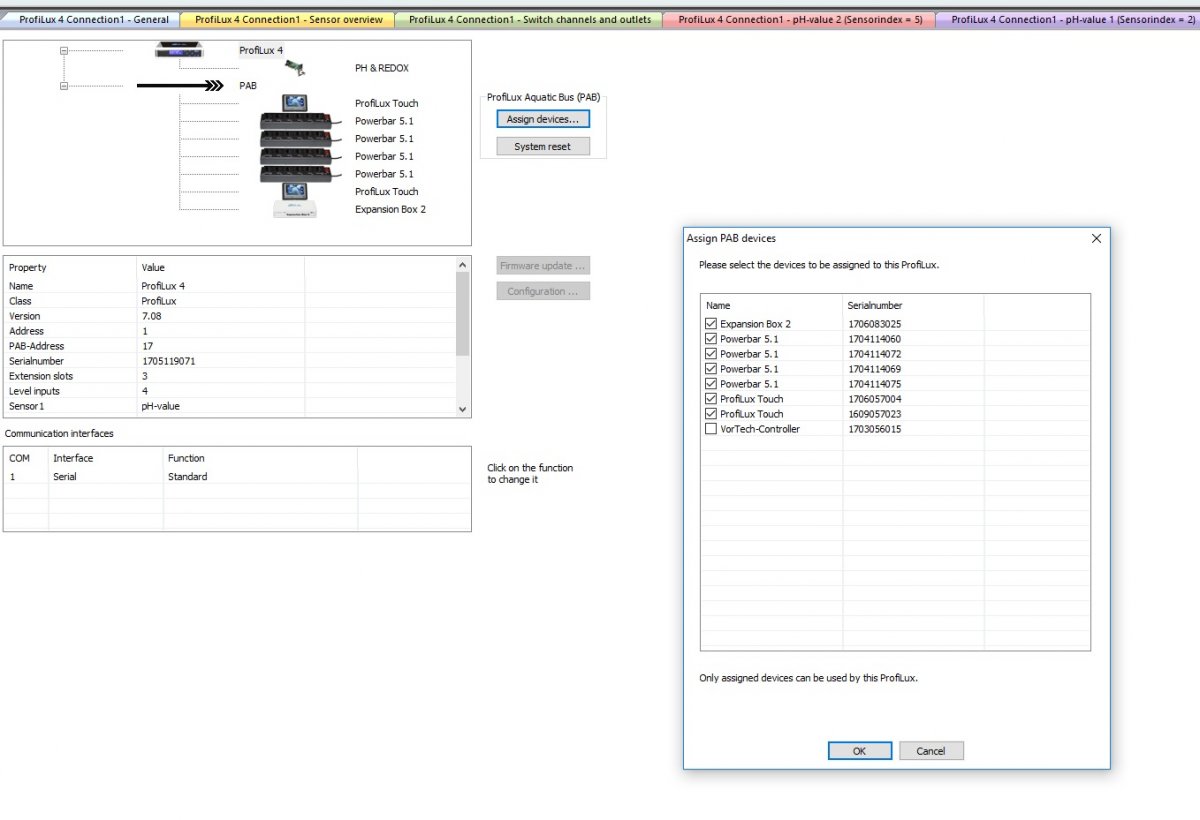
Task: Uncheck Powerbar 5.1 with serial 1704114069
Action: pos(711,369)
